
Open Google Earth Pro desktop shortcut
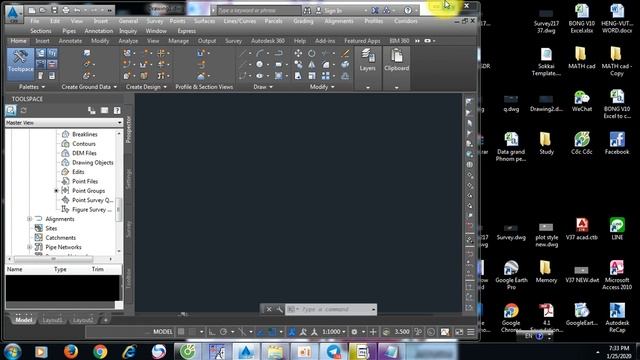tap(511, 274)
